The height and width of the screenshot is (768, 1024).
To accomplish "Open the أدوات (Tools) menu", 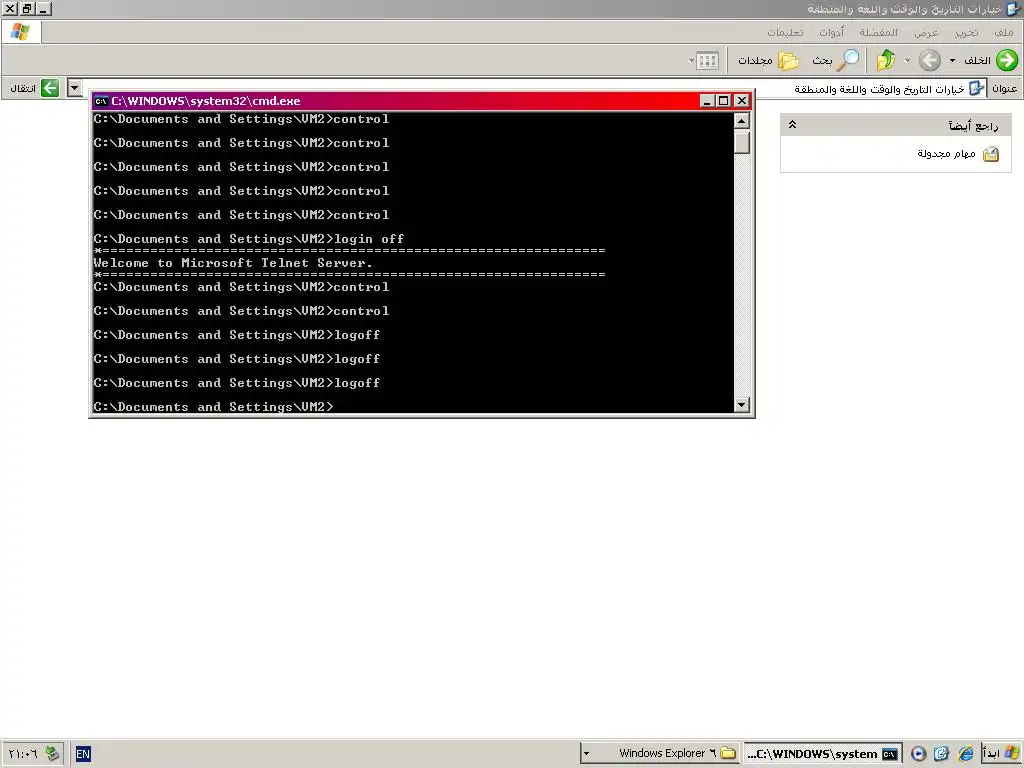I will pos(831,32).
